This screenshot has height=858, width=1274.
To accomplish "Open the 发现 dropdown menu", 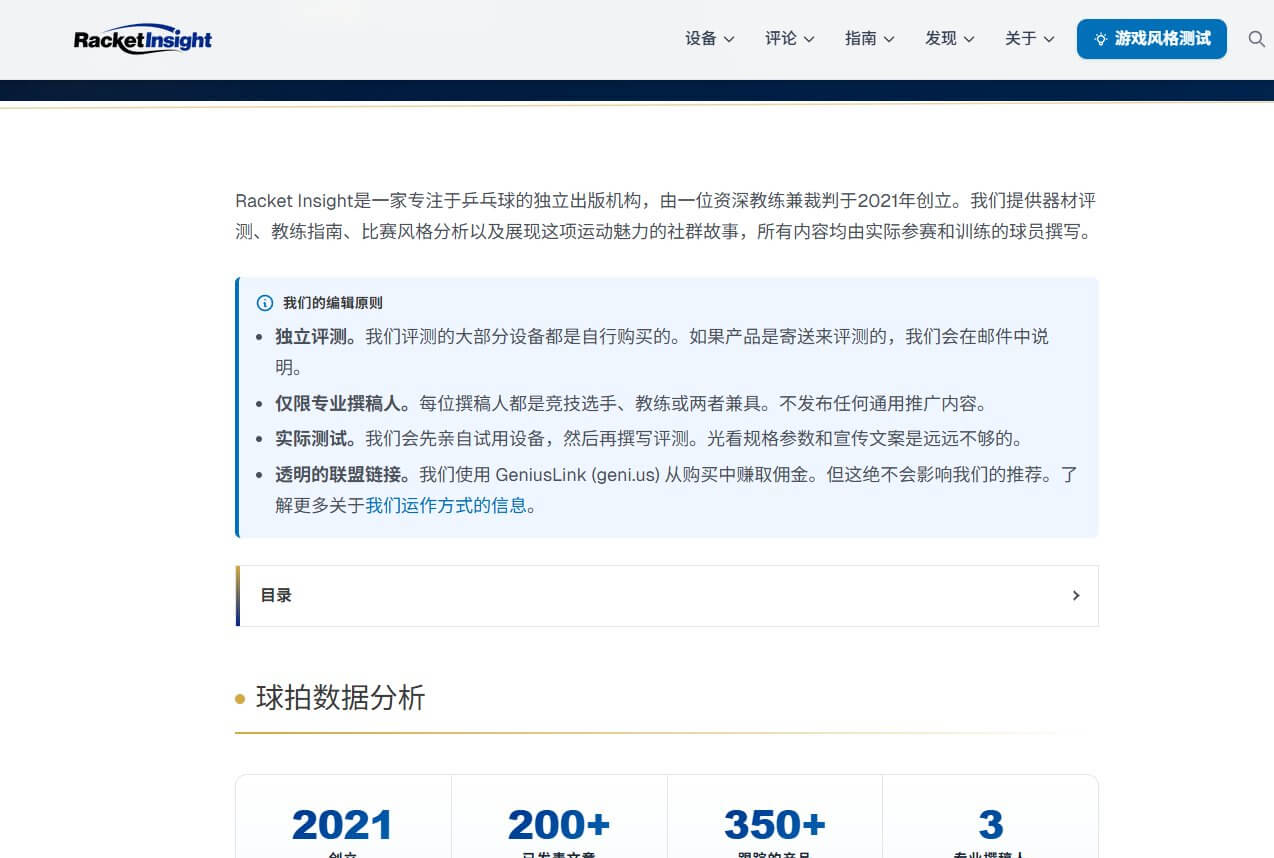I will (x=950, y=39).
